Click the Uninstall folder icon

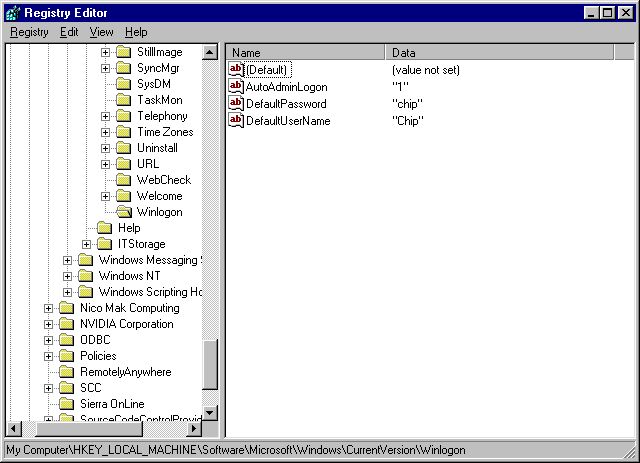(124, 148)
